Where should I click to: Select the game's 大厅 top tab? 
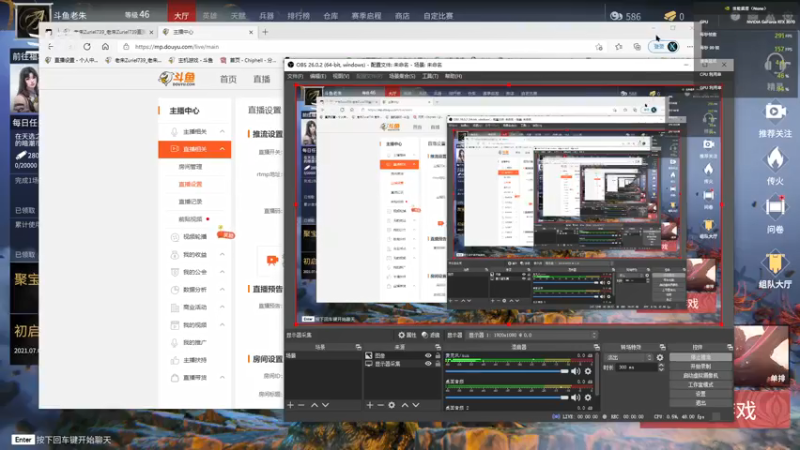coord(182,16)
